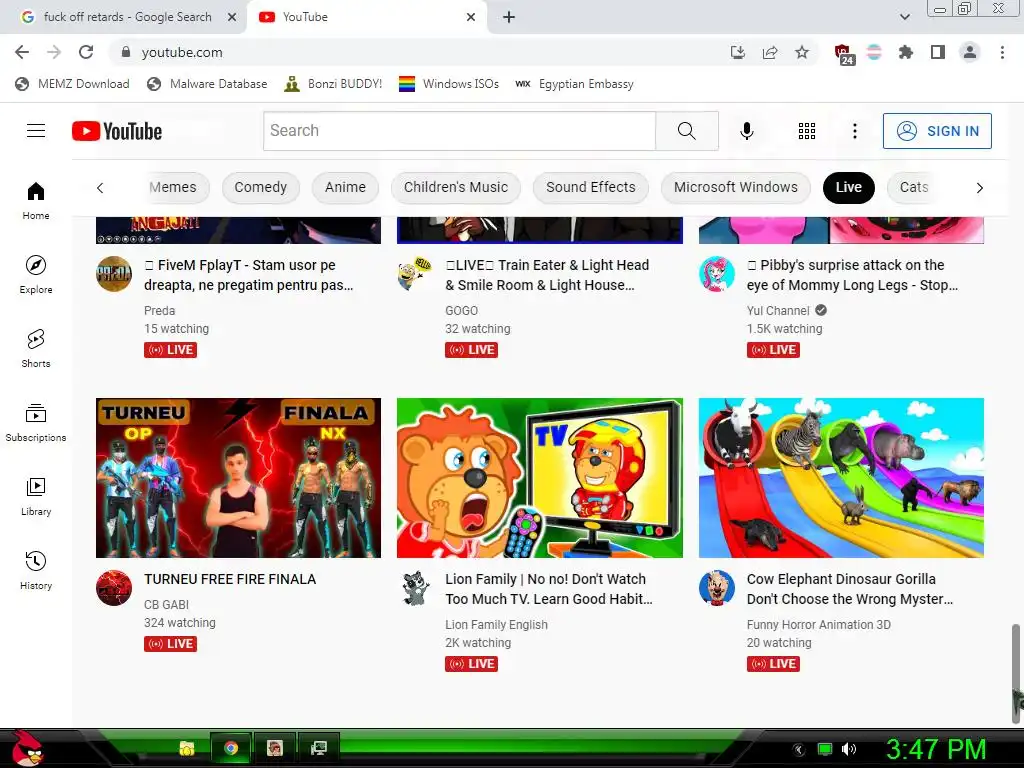Select the Cats chip
Screen dimensions: 1024x768
click(914, 187)
